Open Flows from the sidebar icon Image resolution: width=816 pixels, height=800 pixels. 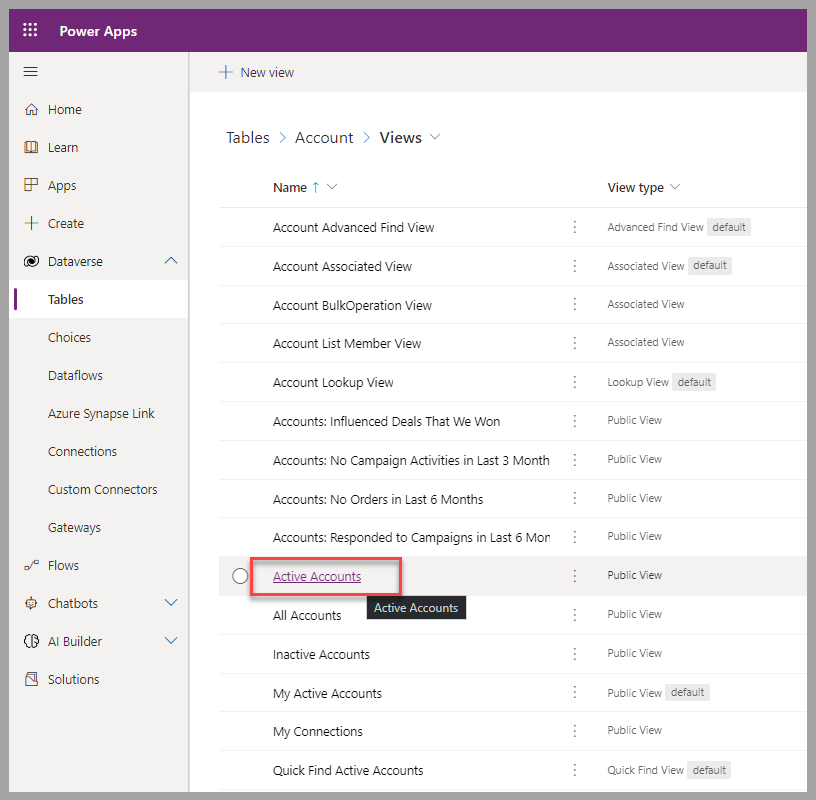click(x=30, y=565)
